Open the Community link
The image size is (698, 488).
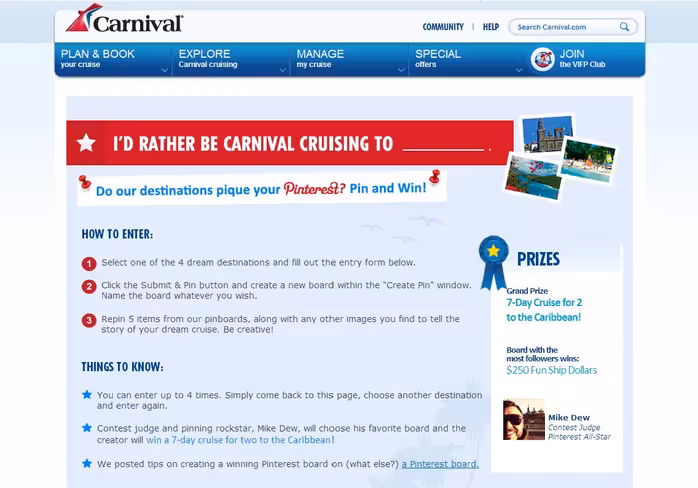[x=443, y=27]
